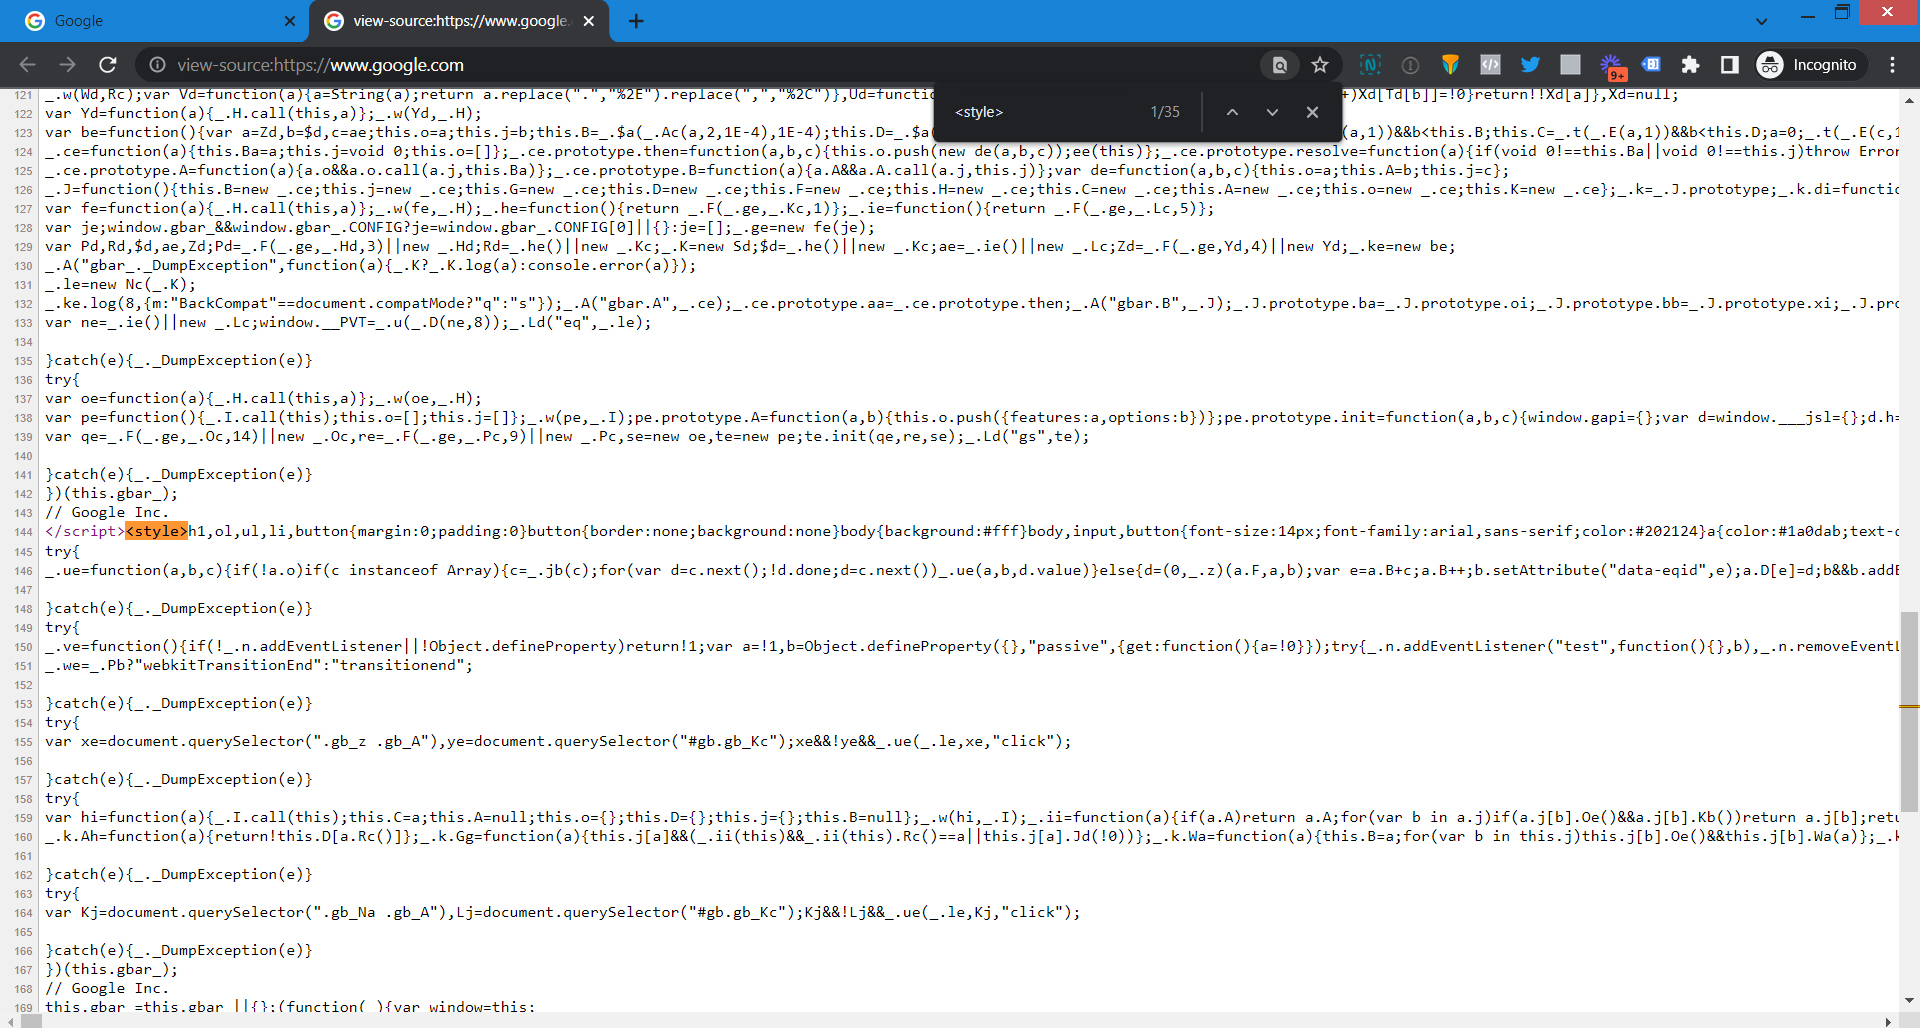The image size is (1920, 1028).
Task: Open the orange shield extension
Action: tap(1450, 65)
